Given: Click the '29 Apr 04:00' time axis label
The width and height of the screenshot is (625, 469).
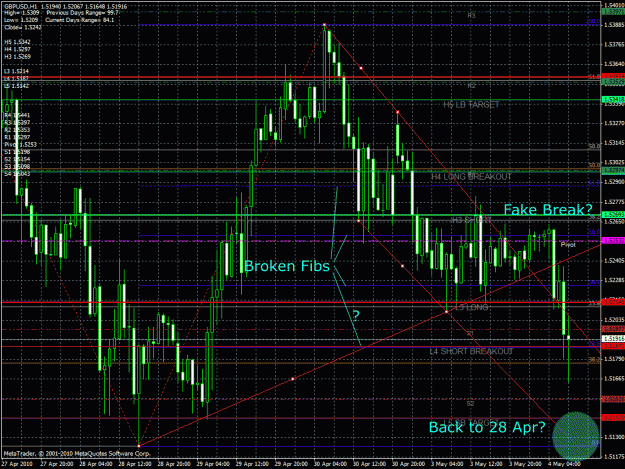Looking at the screenshot, I should (x=213, y=464).
